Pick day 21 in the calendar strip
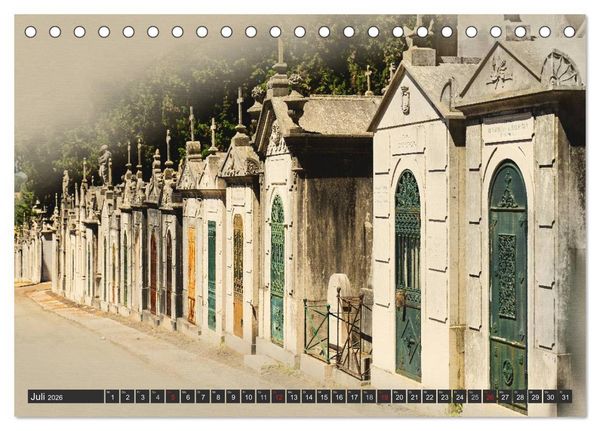 [x=414, y=397]
